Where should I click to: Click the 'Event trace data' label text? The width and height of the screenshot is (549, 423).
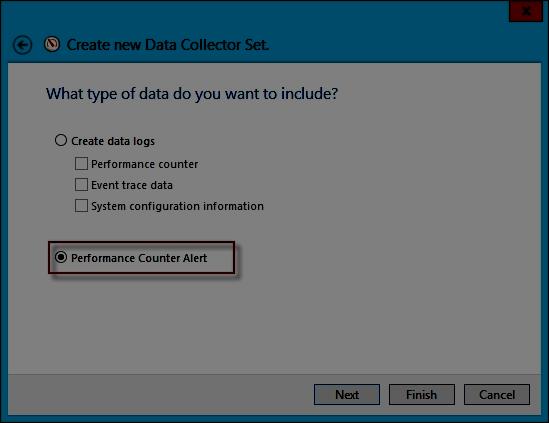click(x=132, y=185)
